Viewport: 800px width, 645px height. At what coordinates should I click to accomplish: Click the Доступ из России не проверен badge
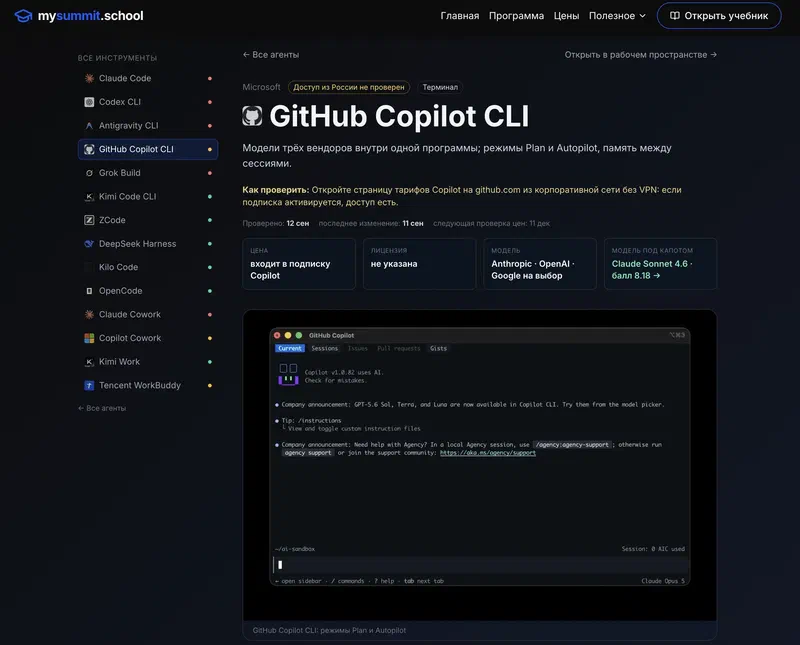tap(349, 87)
